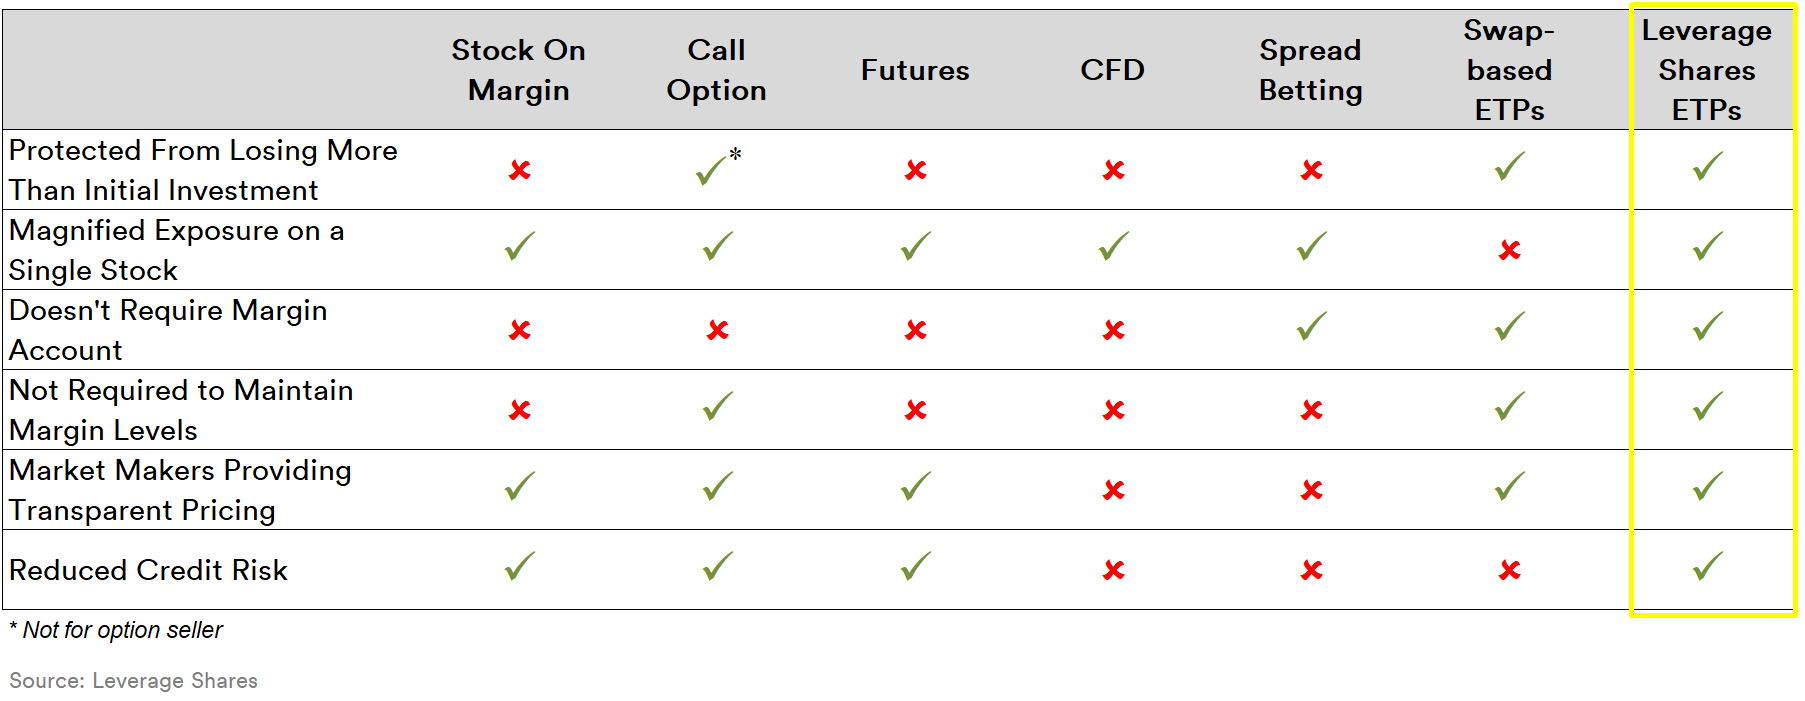The height and width of the screenshot is (701, 1805).
Task: Click the Stock On Margin column header
Action: click(518, 70)
